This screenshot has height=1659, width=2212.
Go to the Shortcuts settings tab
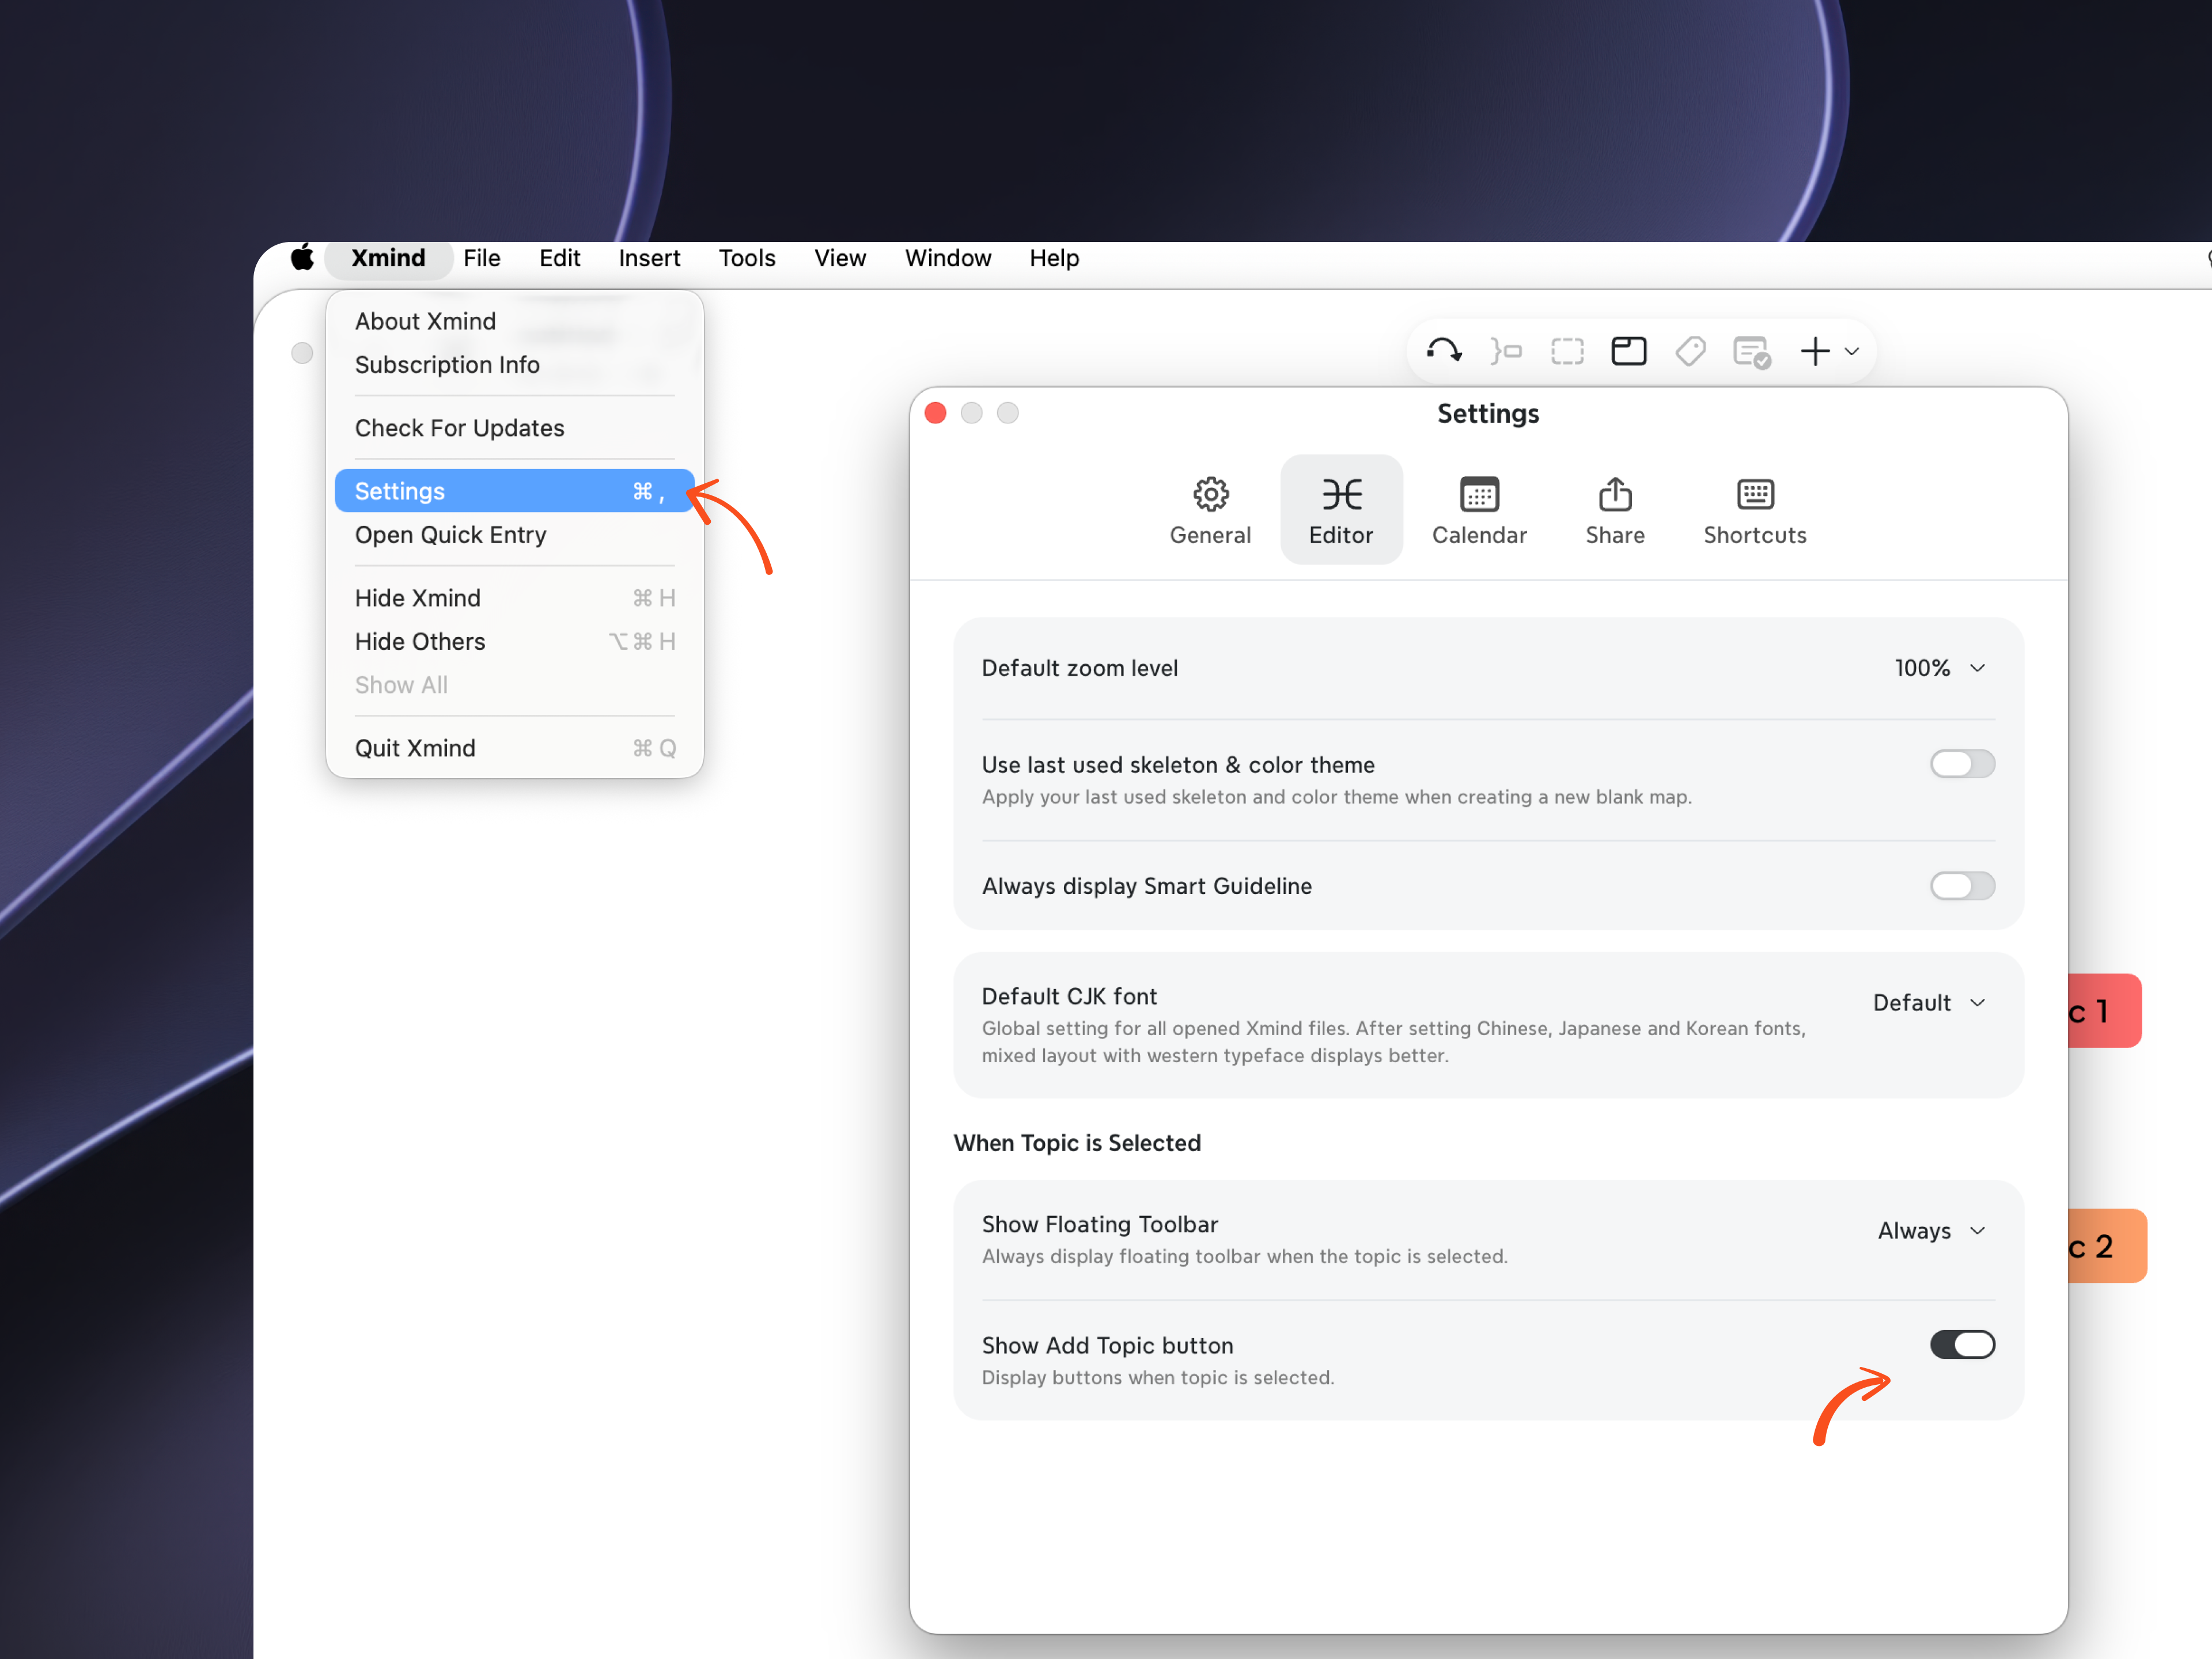click(x=1755, y=510)
